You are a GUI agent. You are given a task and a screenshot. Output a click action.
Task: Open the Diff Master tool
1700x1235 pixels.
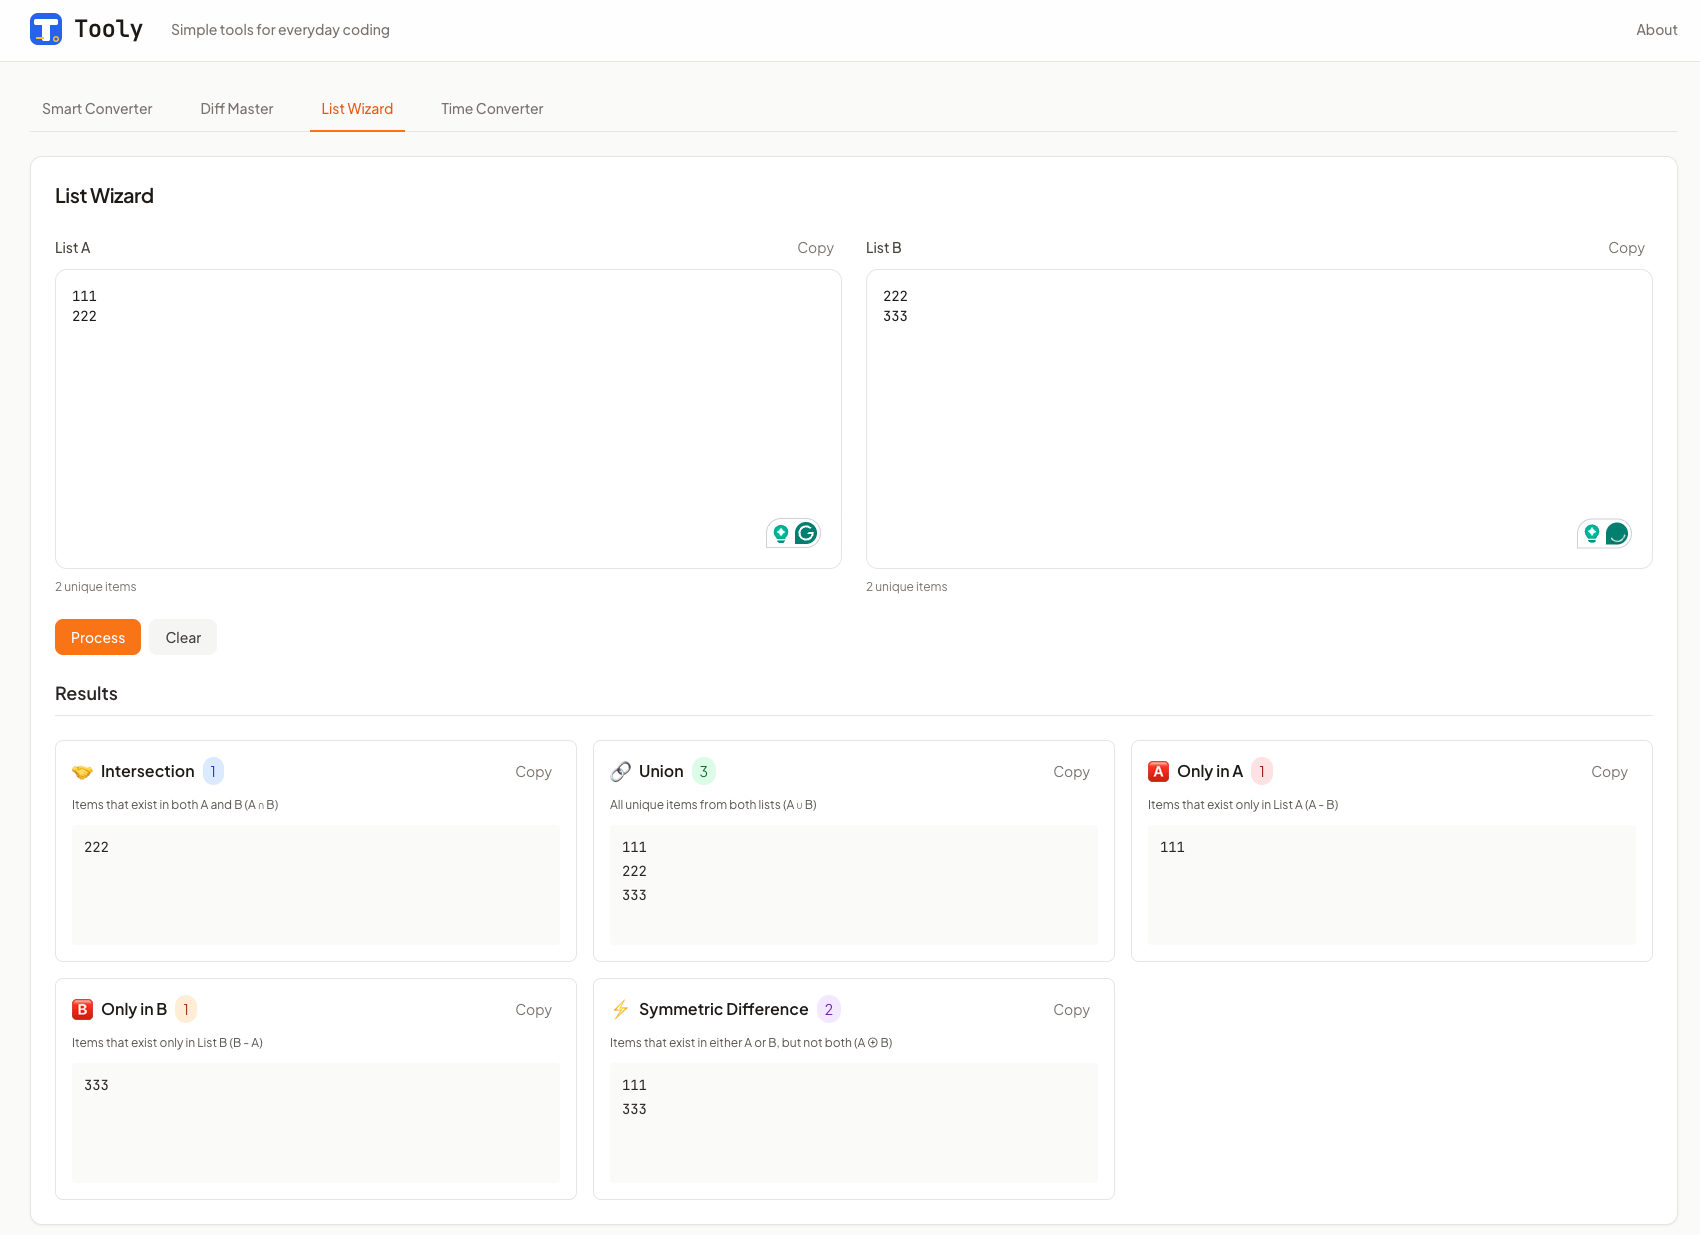[236, 109]
